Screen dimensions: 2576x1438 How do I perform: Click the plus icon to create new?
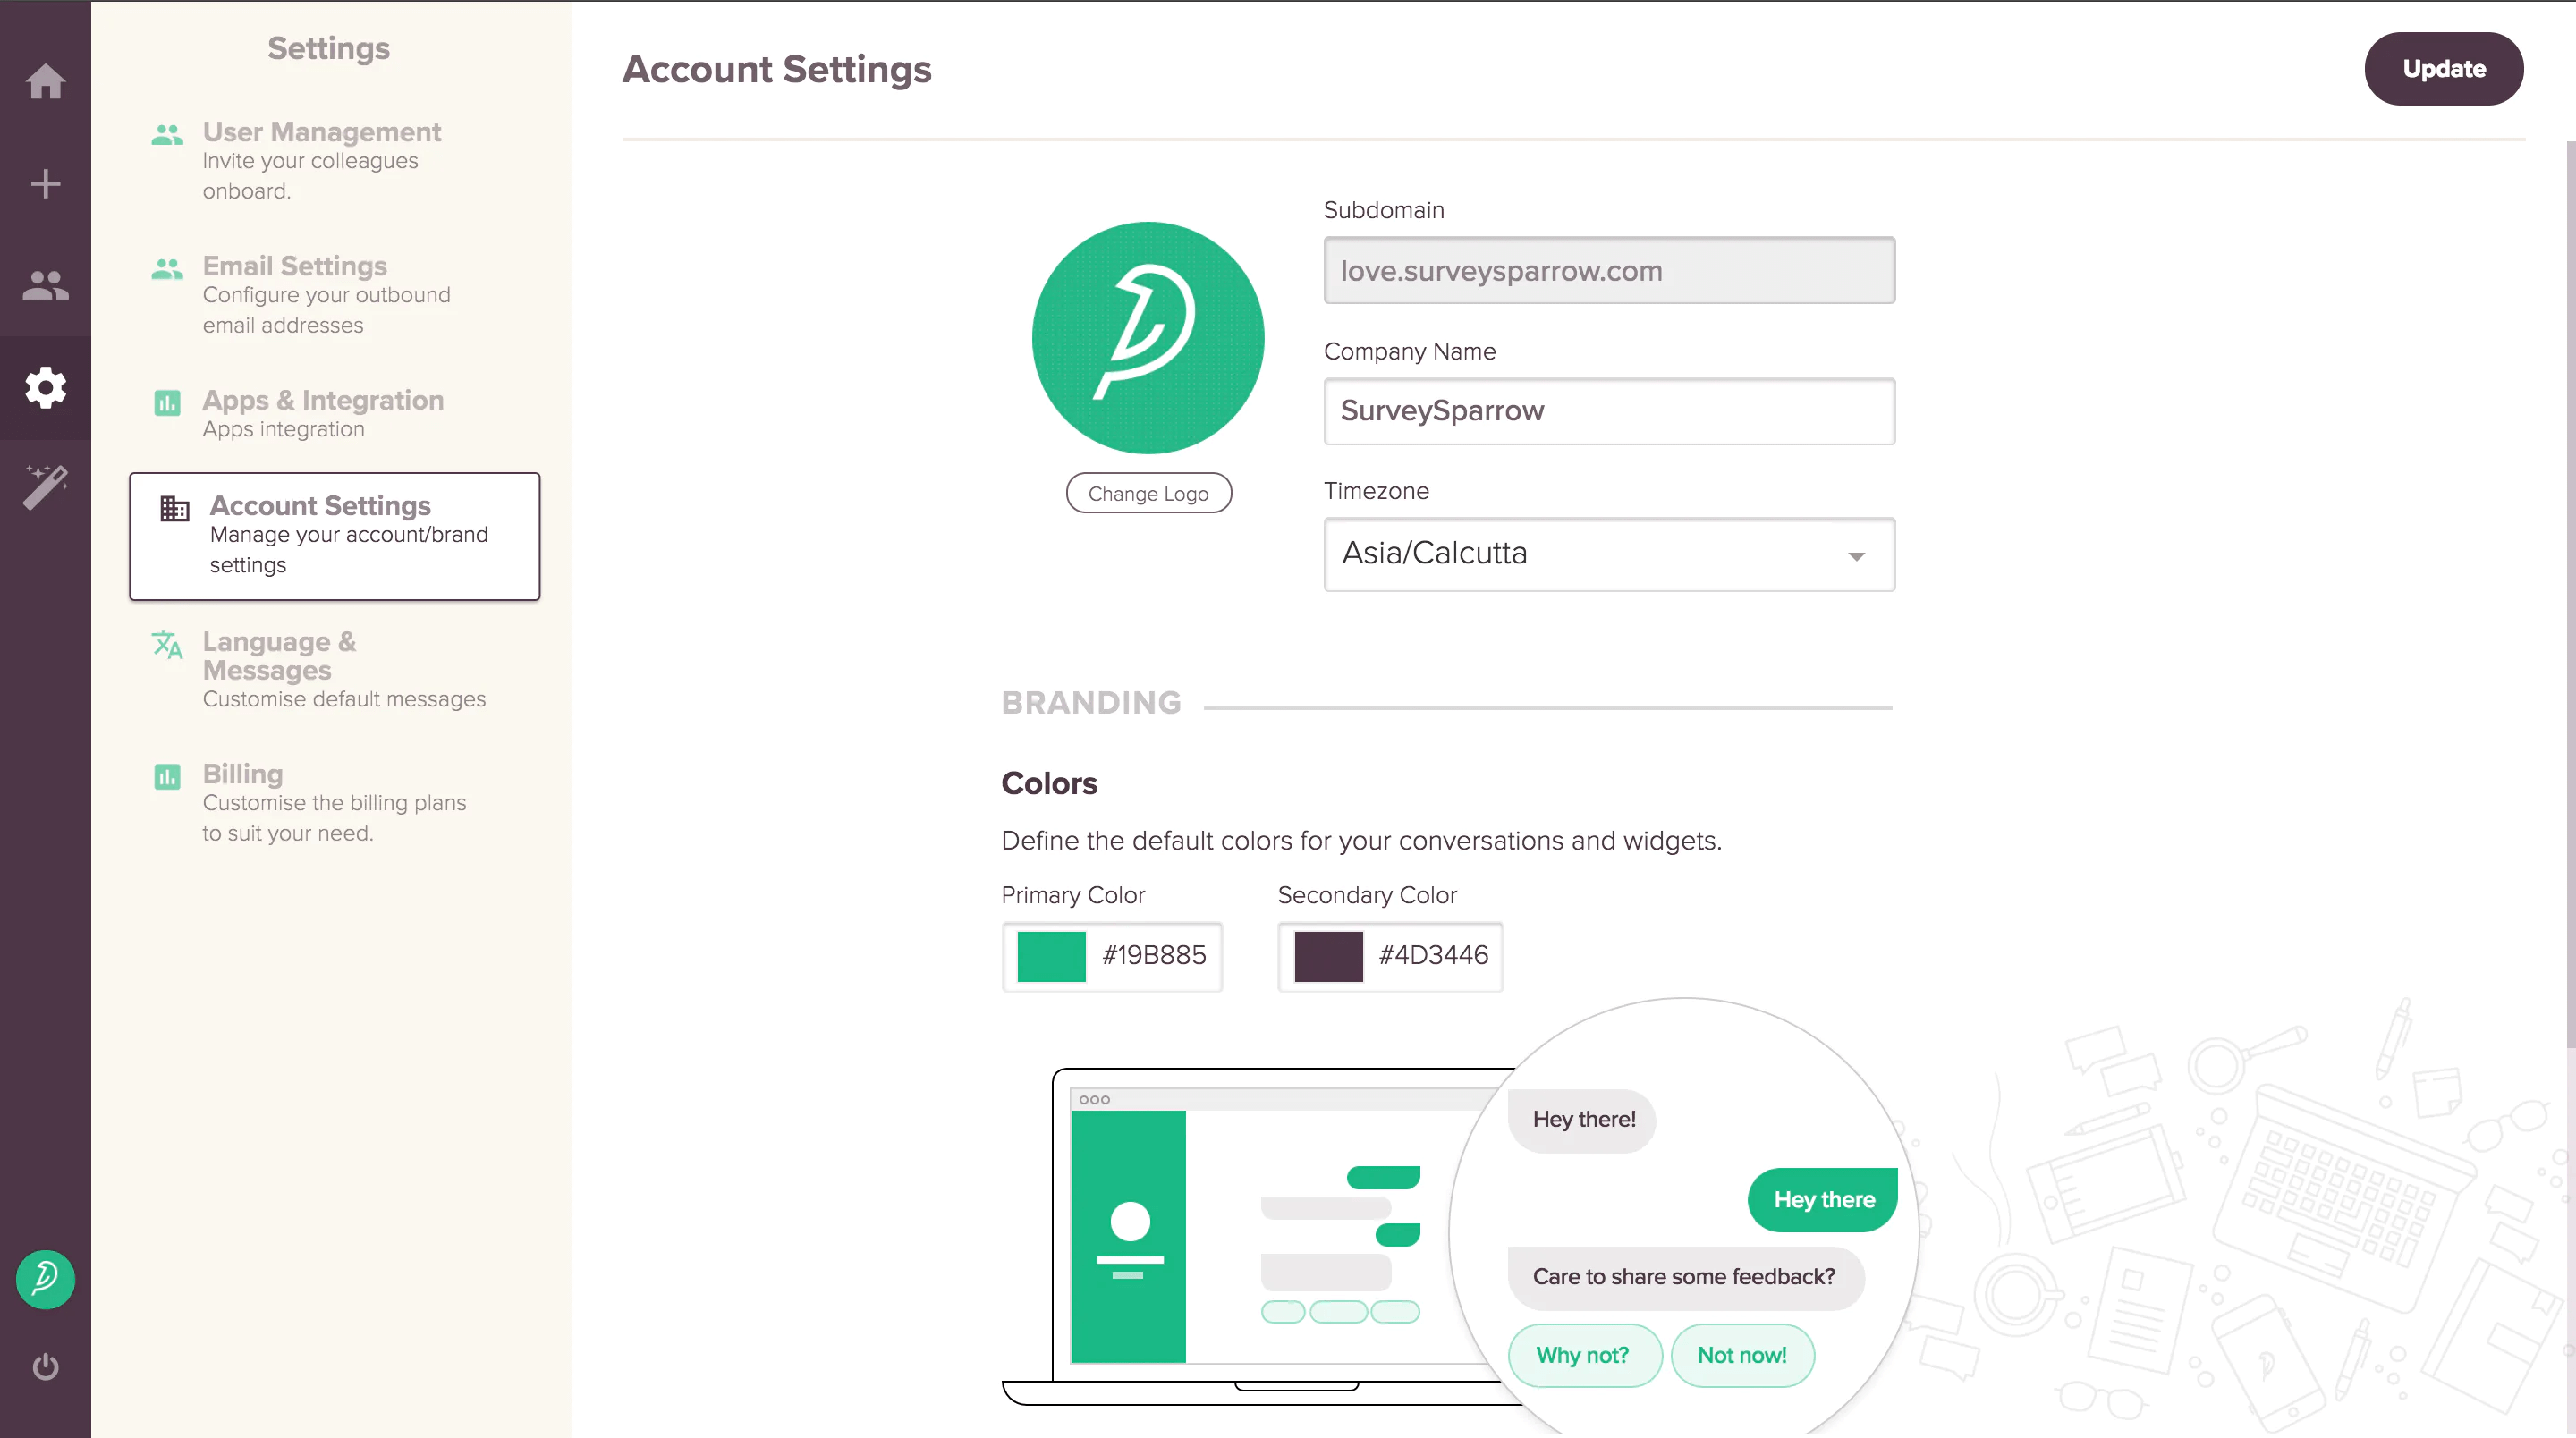click(x=45, y=184)
